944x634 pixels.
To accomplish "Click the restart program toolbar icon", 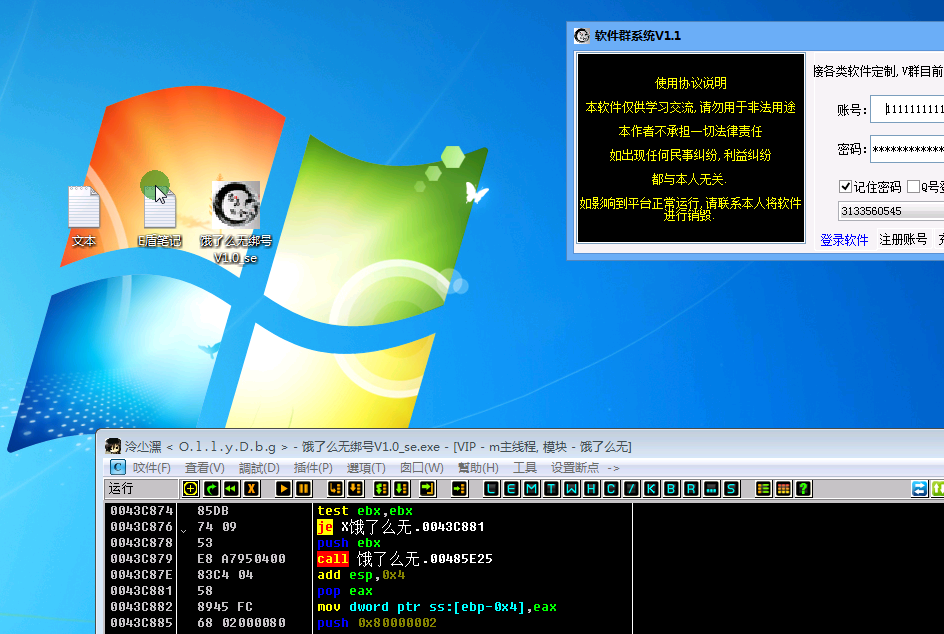I will (211, 489).
